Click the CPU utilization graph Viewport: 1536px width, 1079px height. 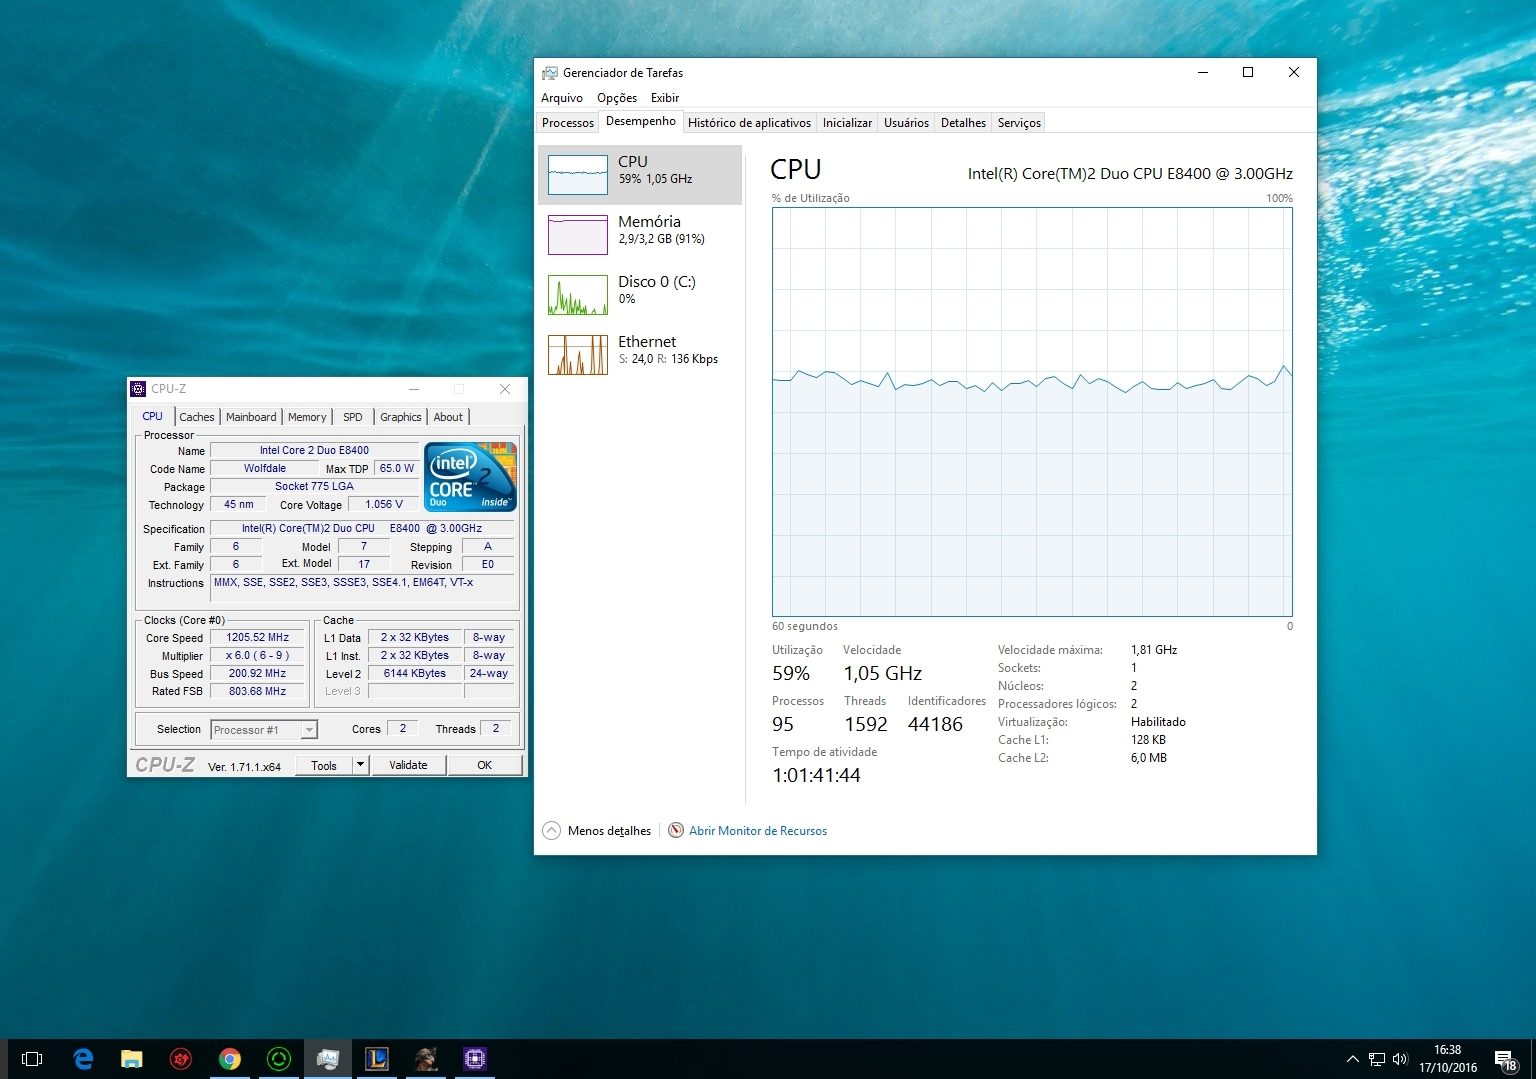pos(1032,412)
